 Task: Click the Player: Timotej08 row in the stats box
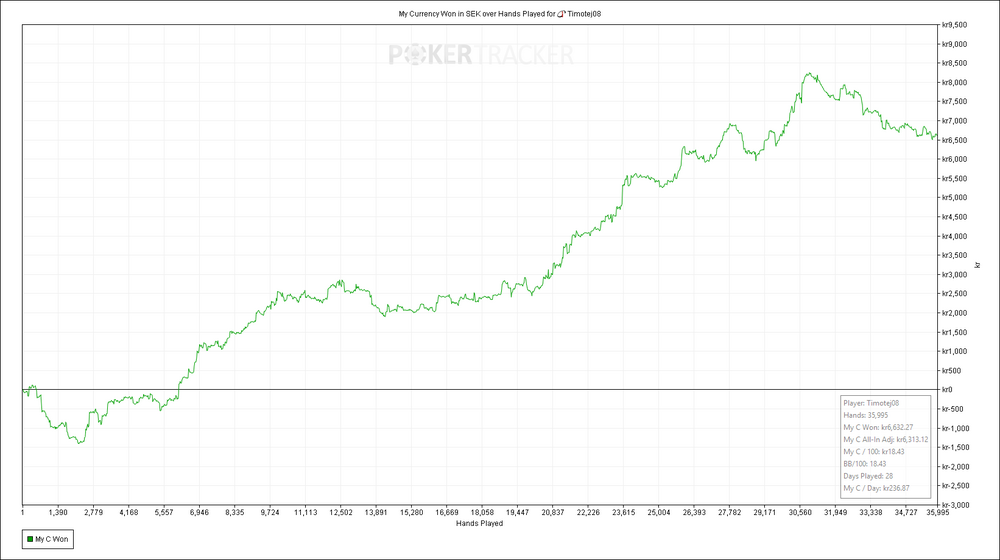[871, 403]
